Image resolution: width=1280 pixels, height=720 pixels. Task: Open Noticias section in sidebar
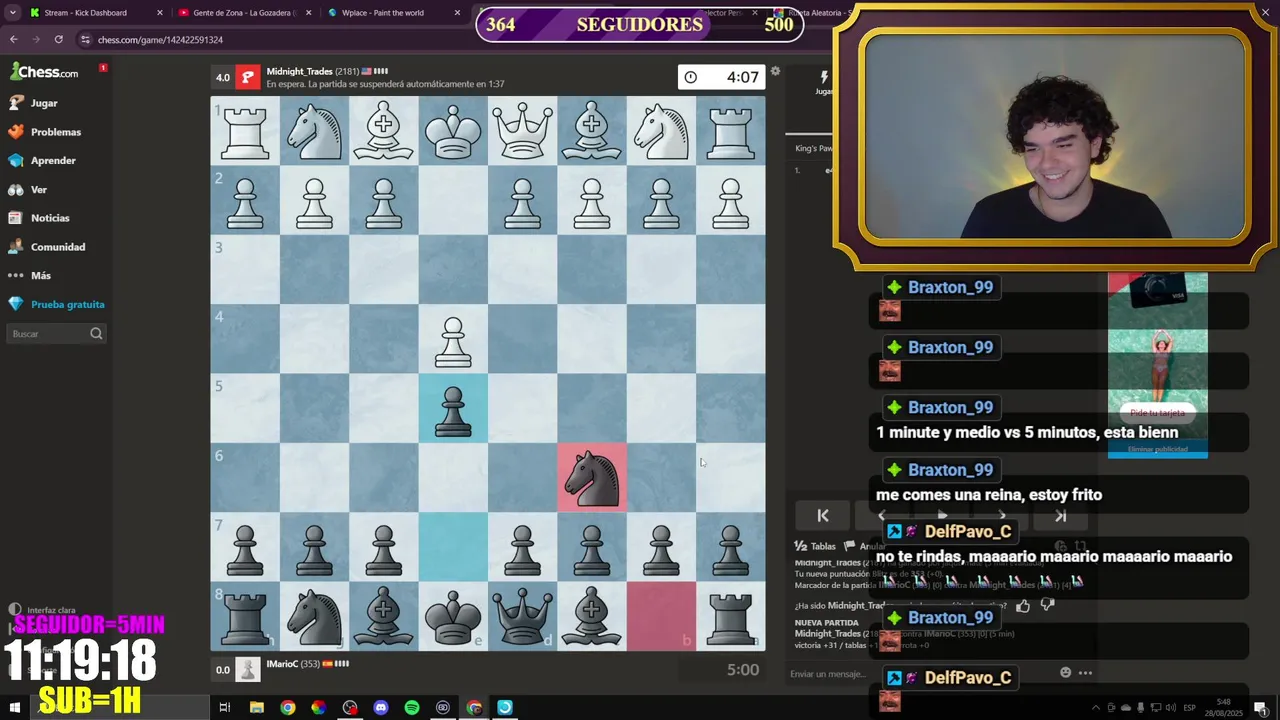point(39,218)
